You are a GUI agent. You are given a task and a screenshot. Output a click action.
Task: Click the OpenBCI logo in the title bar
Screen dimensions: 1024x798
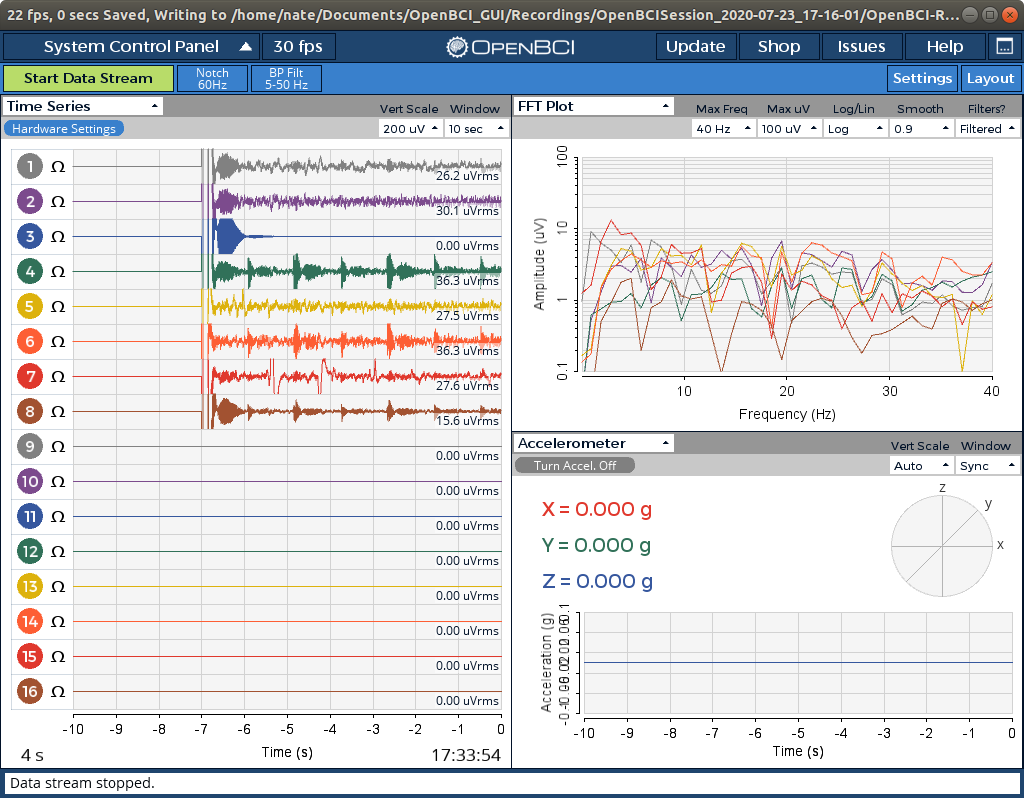coord(498,46)
